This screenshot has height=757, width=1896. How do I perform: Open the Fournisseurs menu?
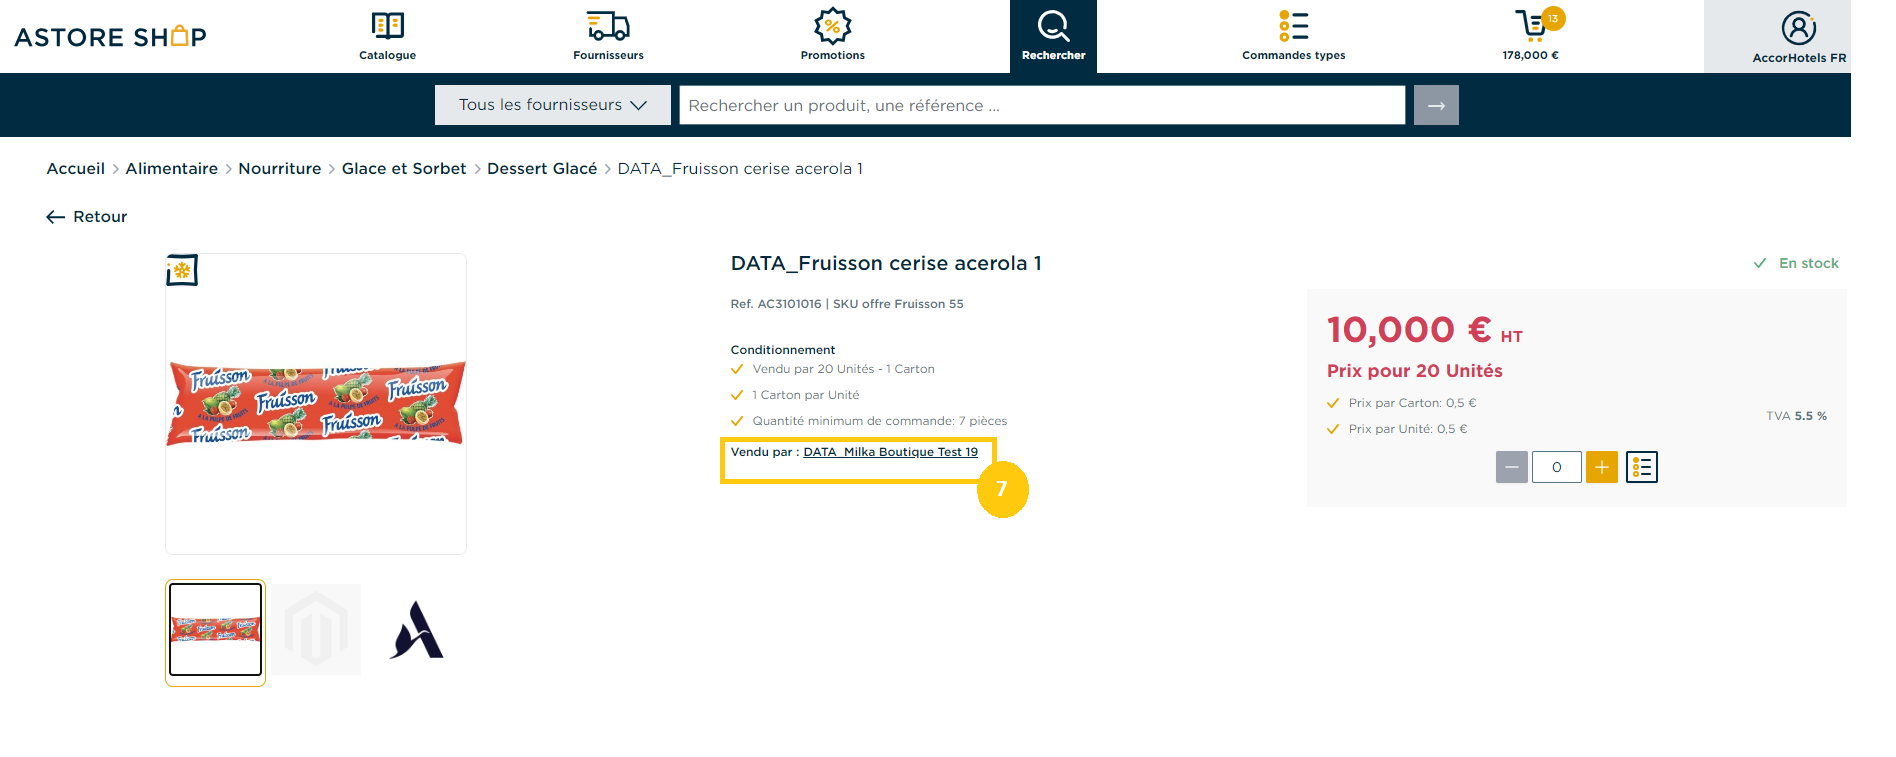click(x=608, y=36)
